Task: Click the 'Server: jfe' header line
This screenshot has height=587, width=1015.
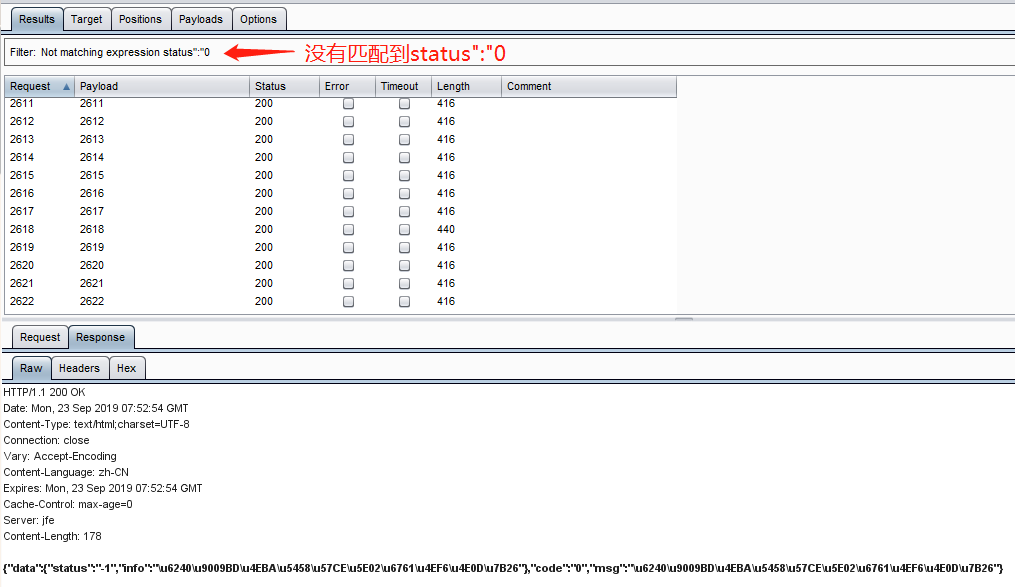Action: [x=28, y=520]
